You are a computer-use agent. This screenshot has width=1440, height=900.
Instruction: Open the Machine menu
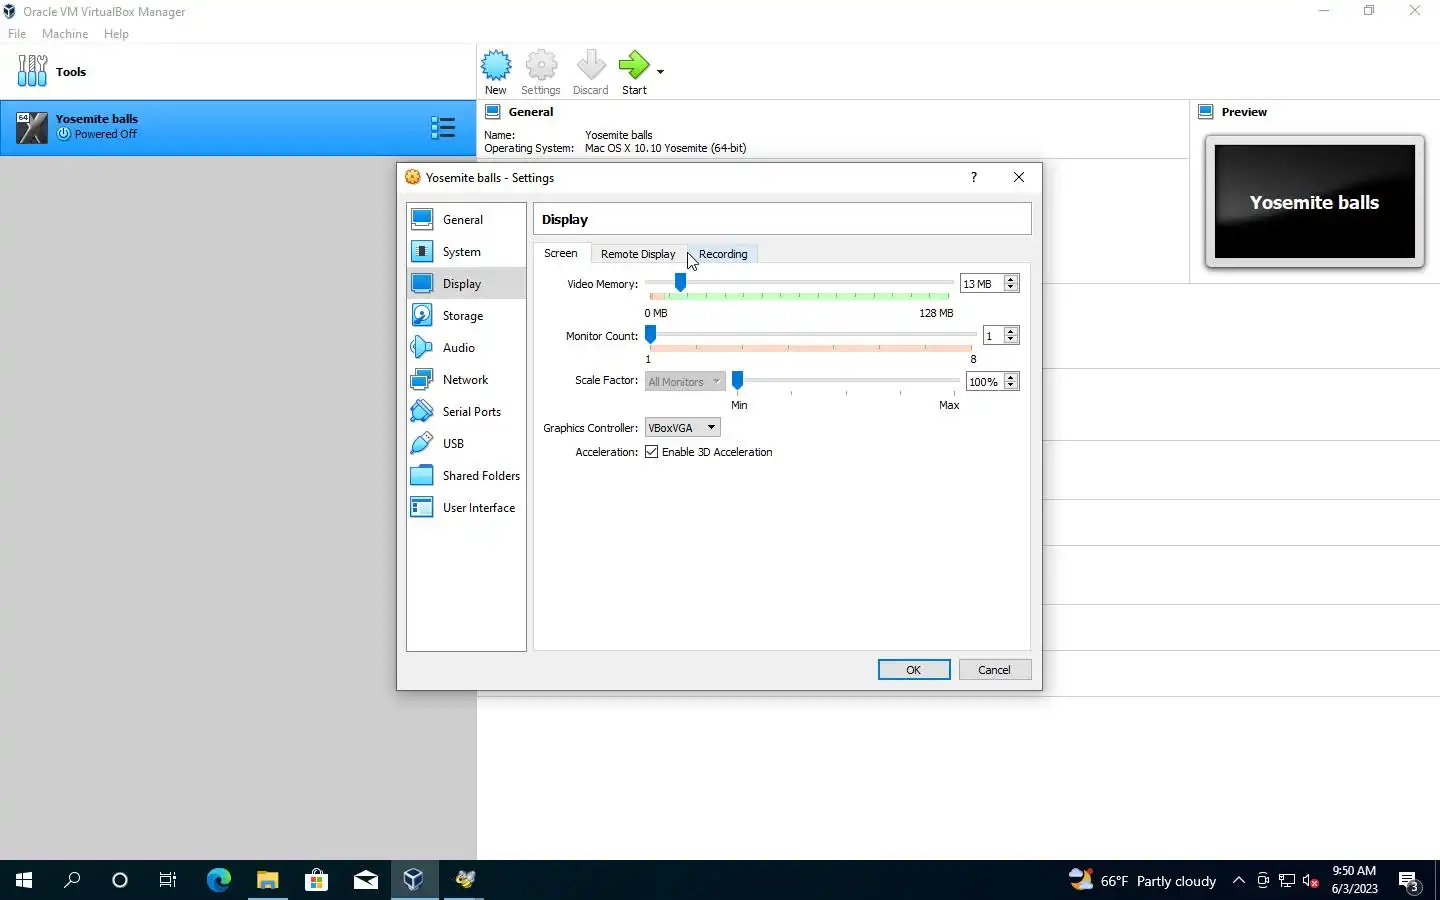65,34
